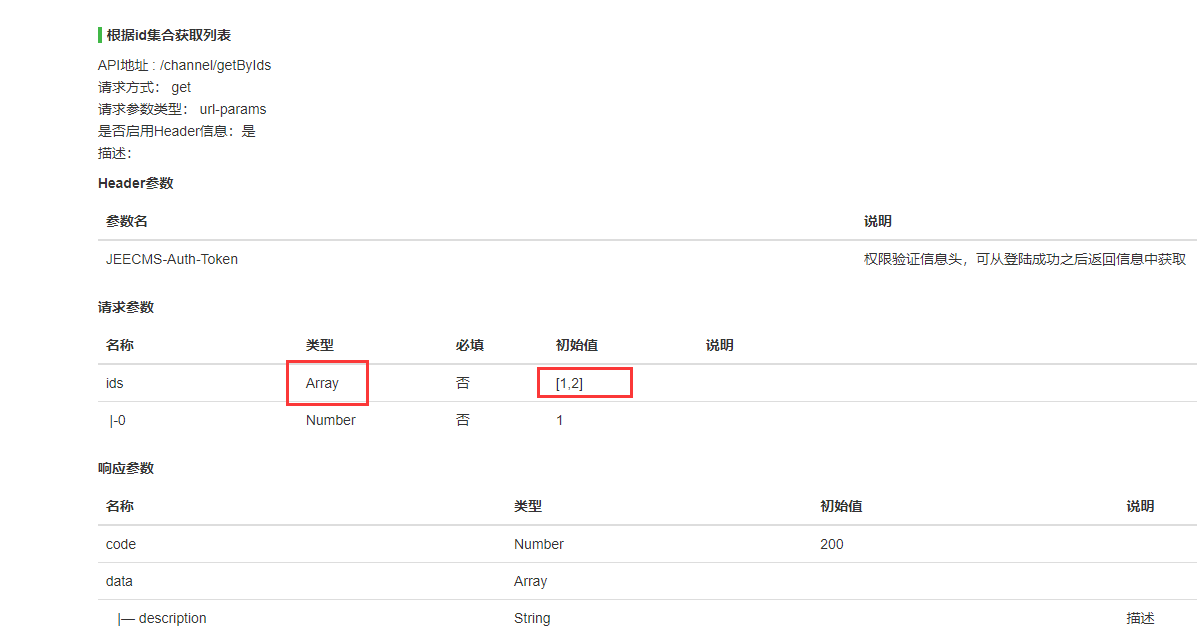This screenshot has height=636, width=1197.
Task: Select the ids parameter name cell
Action: point(115,383)
